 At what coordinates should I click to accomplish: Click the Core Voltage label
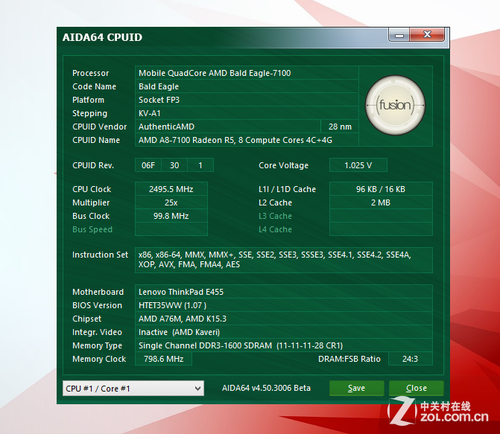[284, 166]
